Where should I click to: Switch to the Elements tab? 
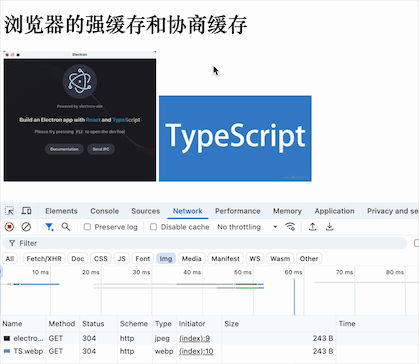pyautogui.click(x=61, y=211)
